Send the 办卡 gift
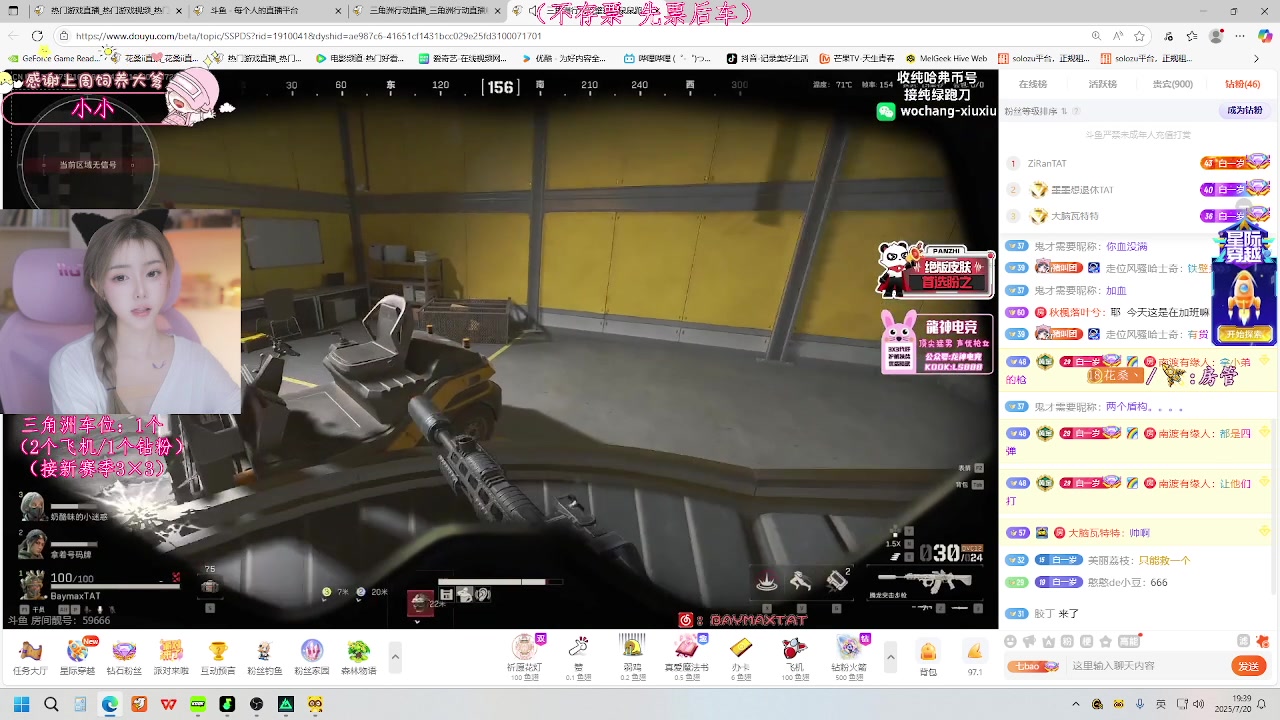 (741, 657)
